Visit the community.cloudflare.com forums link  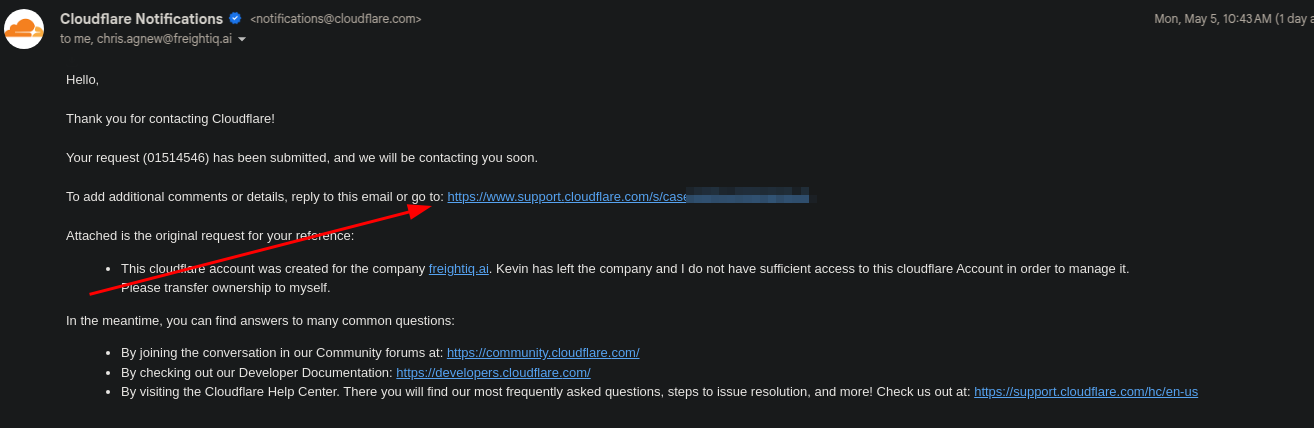(x=543, y=353)
